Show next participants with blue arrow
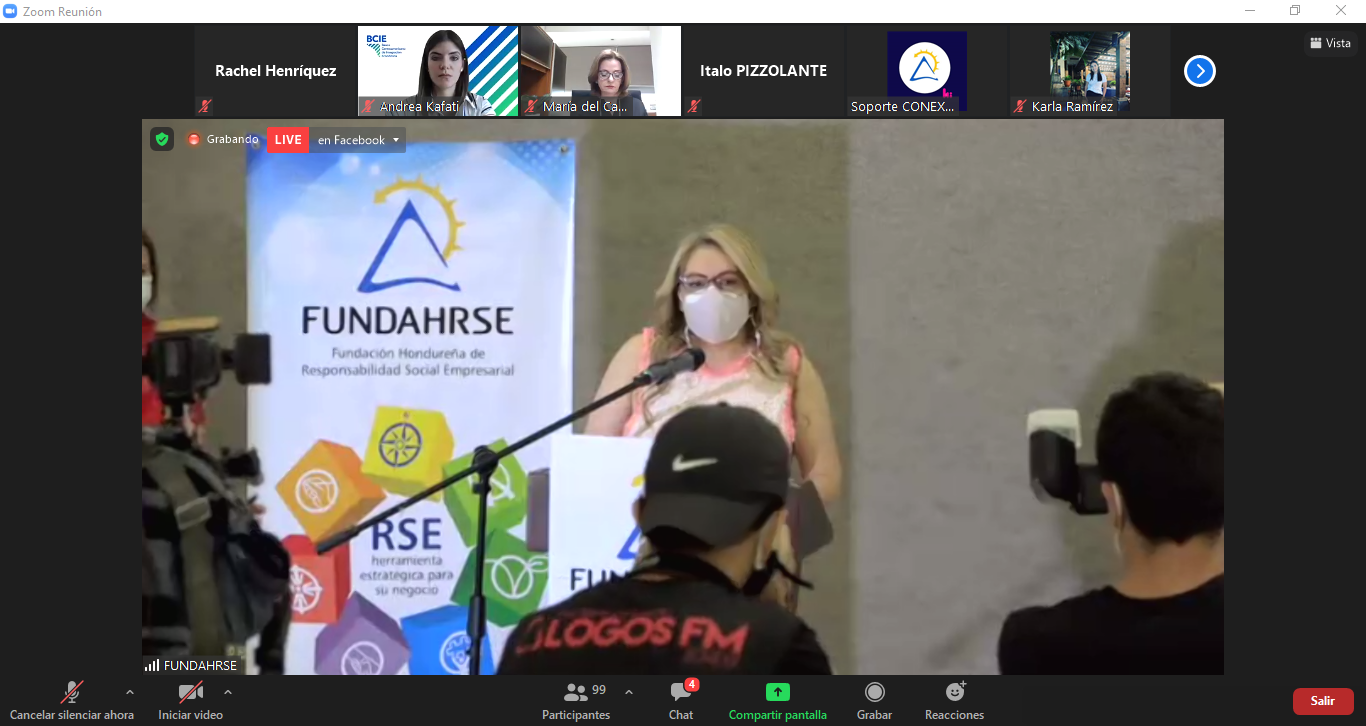The image size is (1366, 726). [1199, 71]
